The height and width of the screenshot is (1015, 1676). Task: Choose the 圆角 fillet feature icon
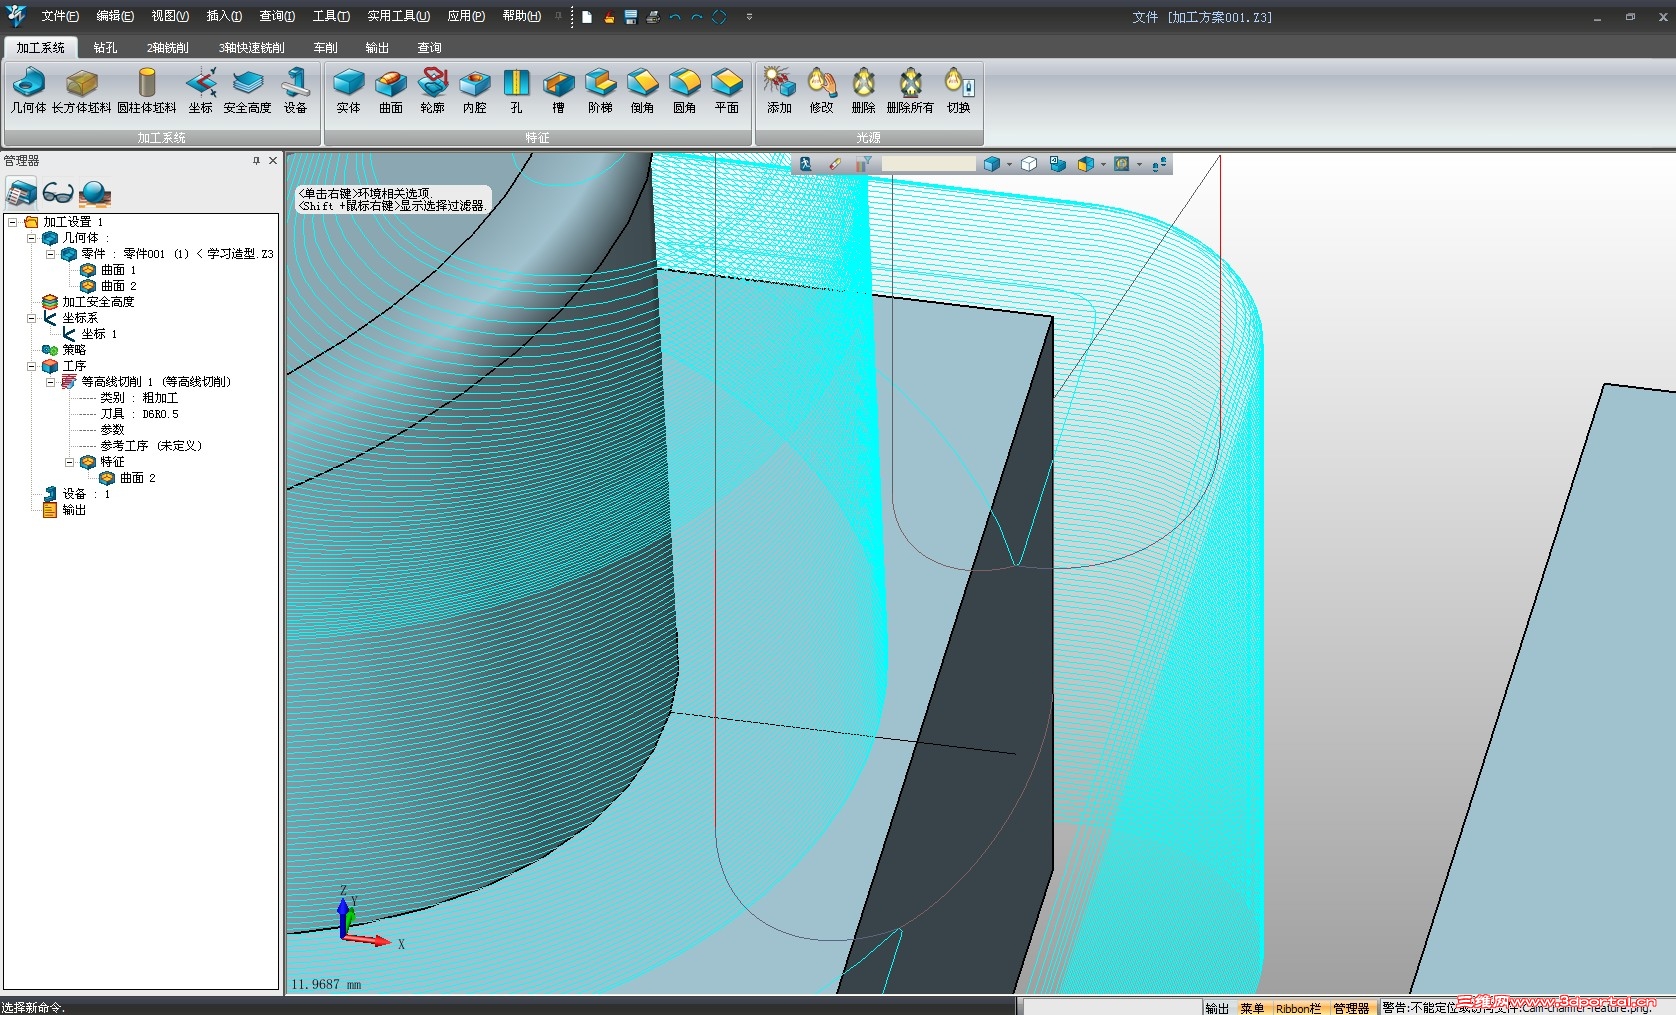[x=684, y=90]
